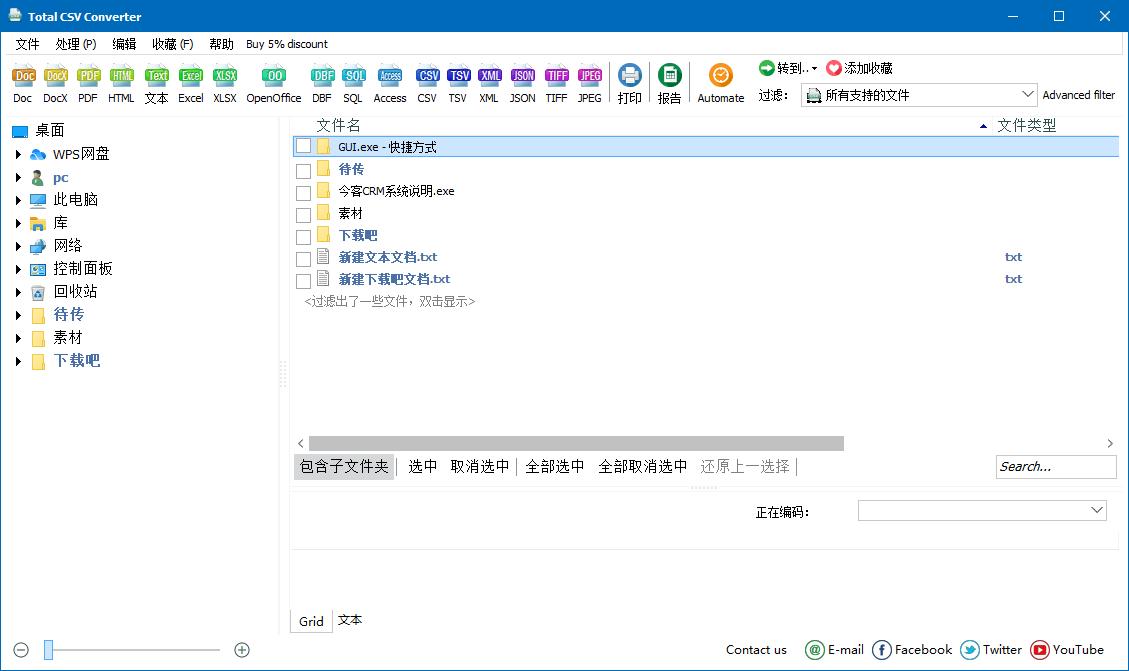Viewport: 1129px width, 671px height.
Task: Expand the 此电脑 tree node
Action: coord(18,200)
